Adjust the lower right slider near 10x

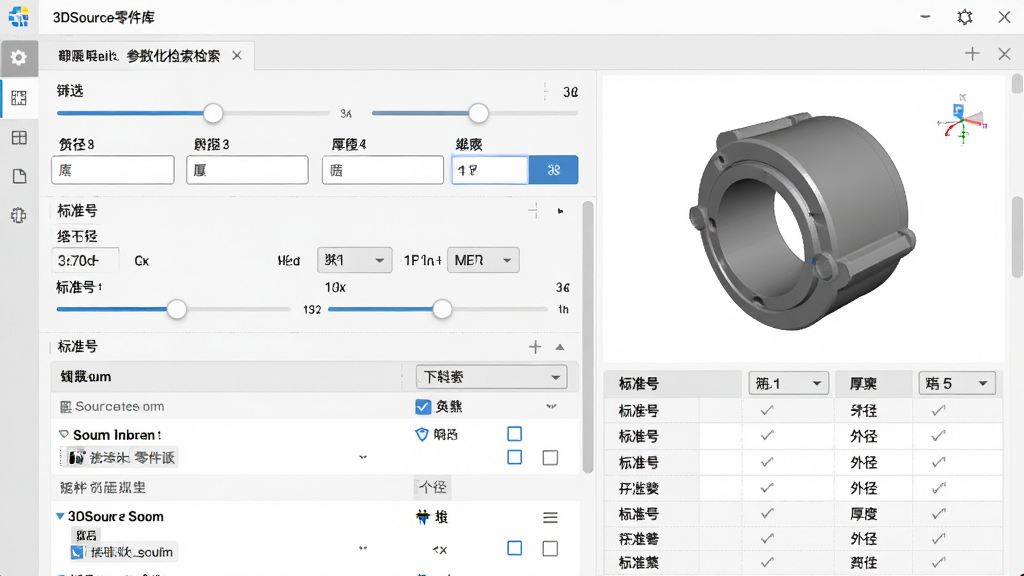pyautogui.click(x=442, y=309)
